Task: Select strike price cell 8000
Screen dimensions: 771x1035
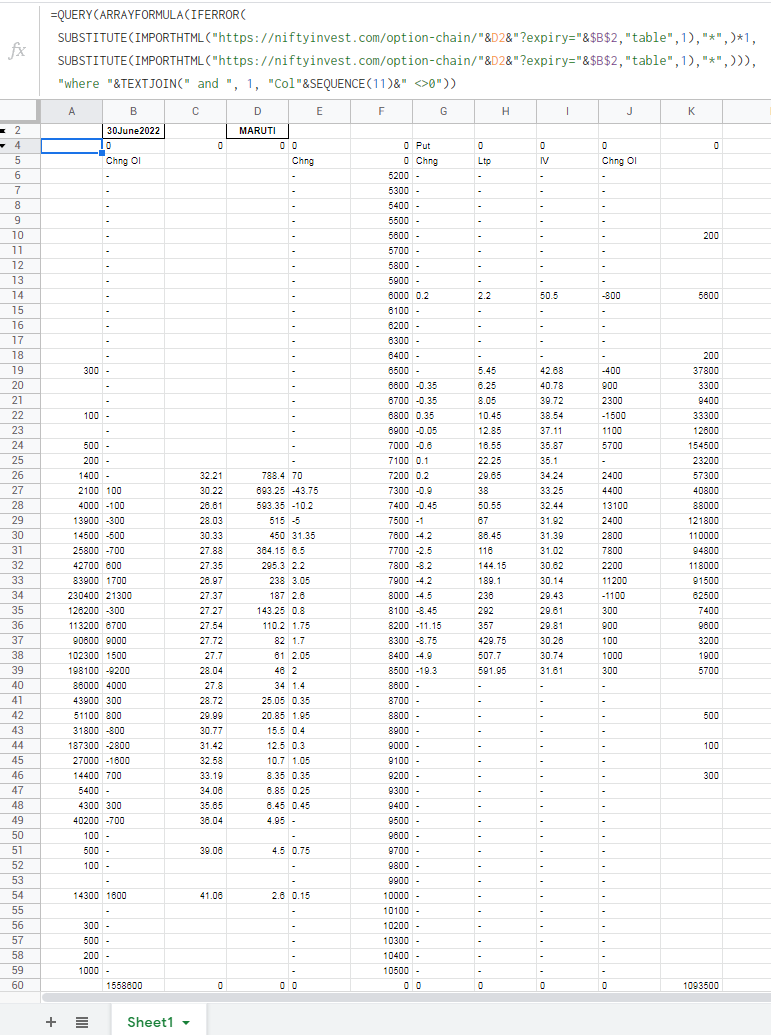Action: click(x=382, y=595)
